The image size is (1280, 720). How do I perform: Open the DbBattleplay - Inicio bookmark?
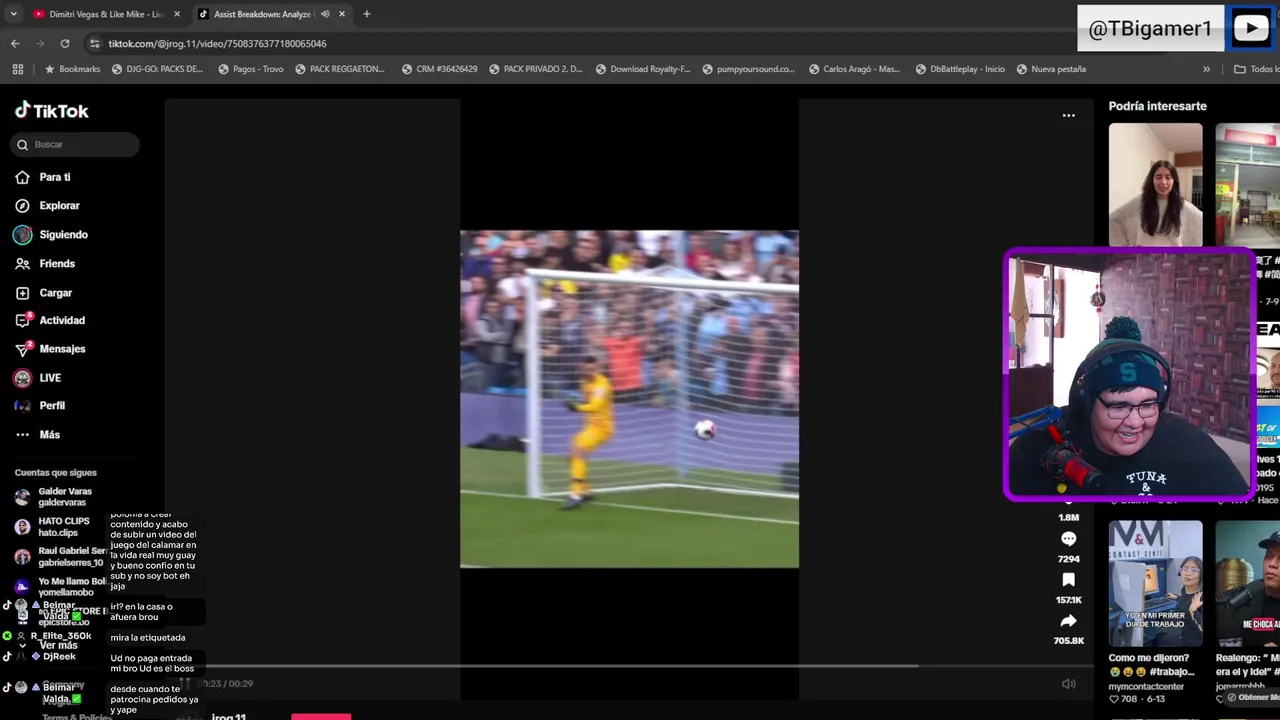point(959,69)
